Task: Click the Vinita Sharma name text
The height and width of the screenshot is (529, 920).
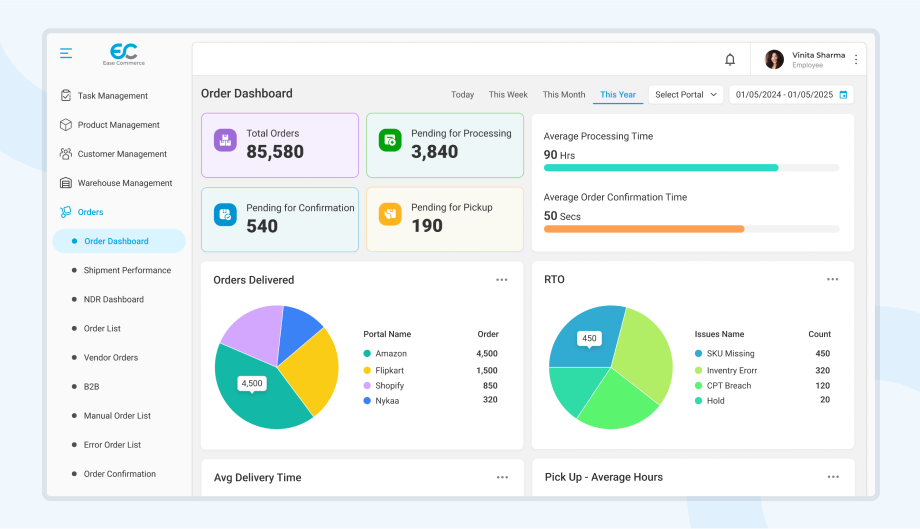Action: pyautogui.click(x=818, y=55)
